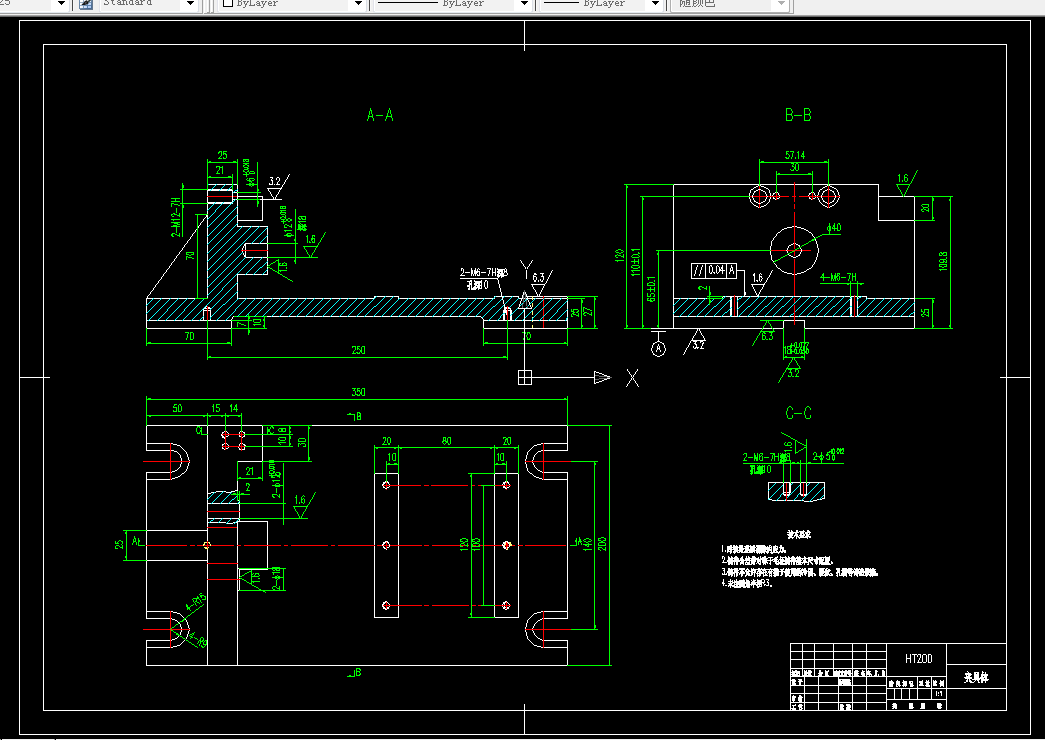Image resolution: width=1045 pixels, height=740 pixels.
Task: Select the 200 overall width dimension
Action: (x=602, y=543)
